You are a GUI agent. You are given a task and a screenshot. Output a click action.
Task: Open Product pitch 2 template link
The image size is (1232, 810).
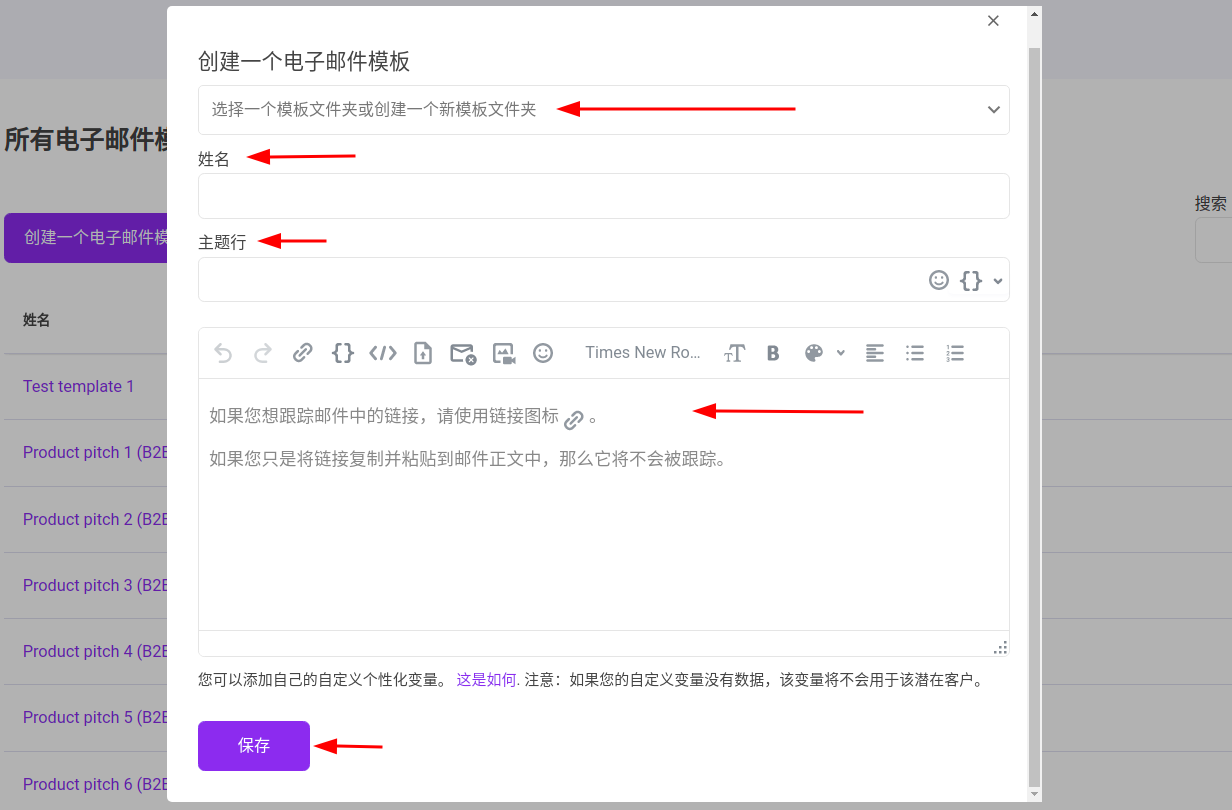(95, 520)
